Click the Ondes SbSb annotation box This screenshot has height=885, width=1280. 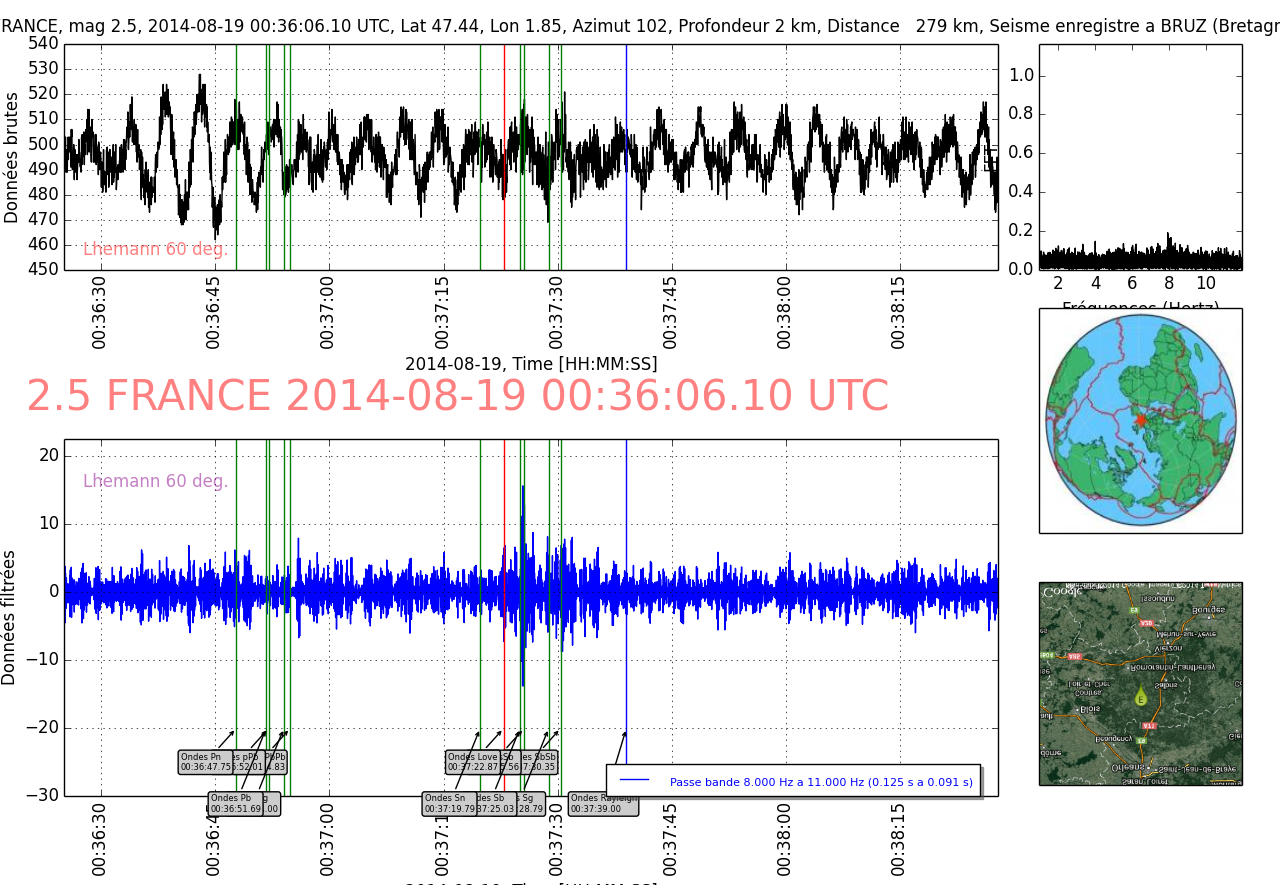[x=540, y=762]
